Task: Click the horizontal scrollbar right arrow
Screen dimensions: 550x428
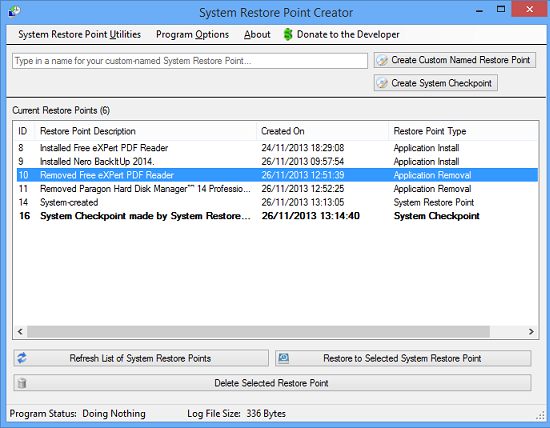Action: [x=531, y=332]
